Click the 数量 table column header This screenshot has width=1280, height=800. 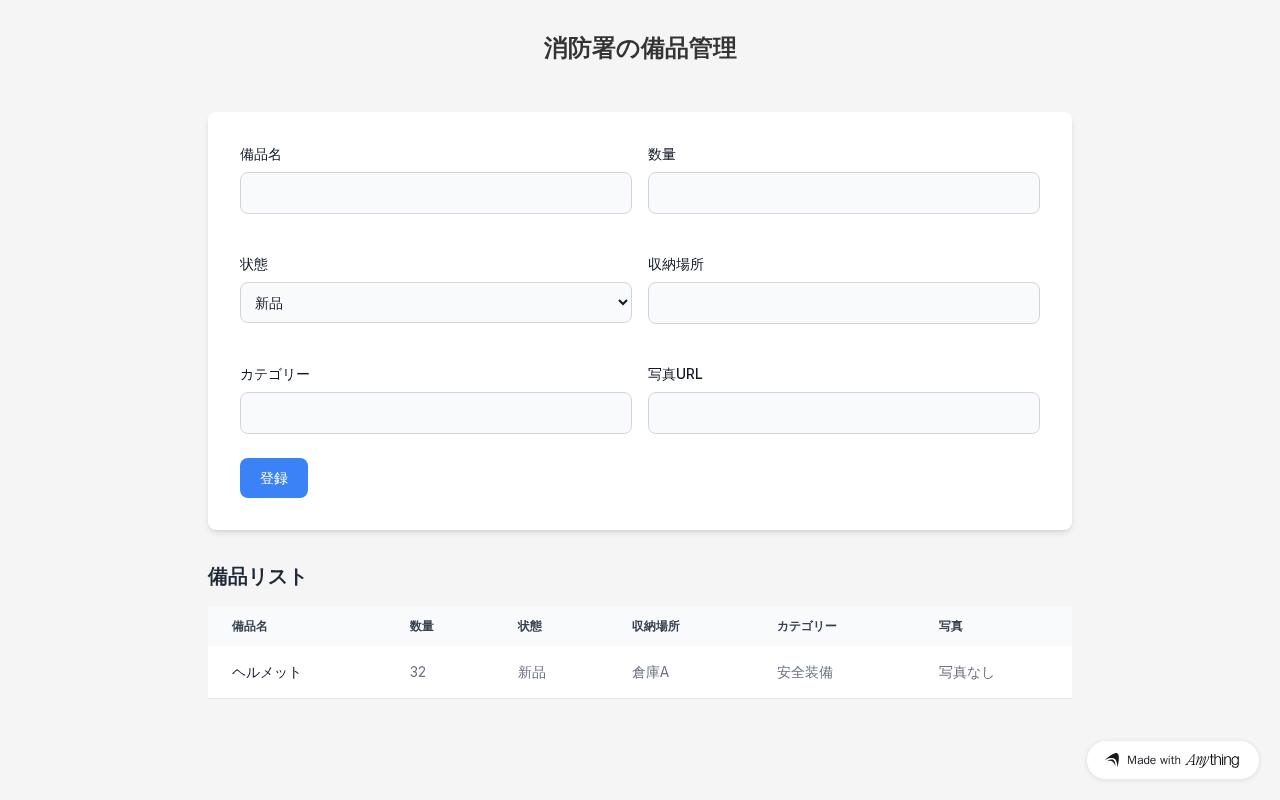[422, 626]
